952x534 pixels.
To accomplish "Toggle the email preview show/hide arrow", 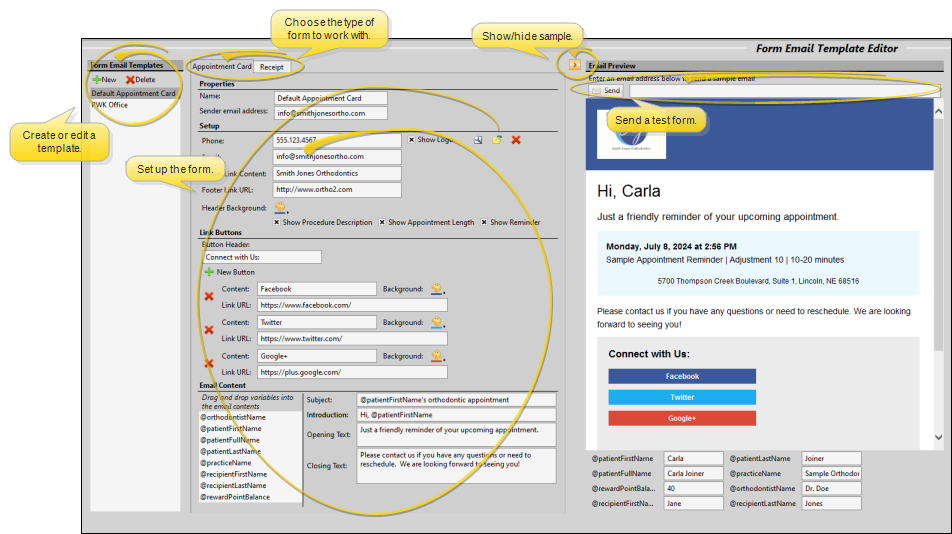I will (574, 65).
